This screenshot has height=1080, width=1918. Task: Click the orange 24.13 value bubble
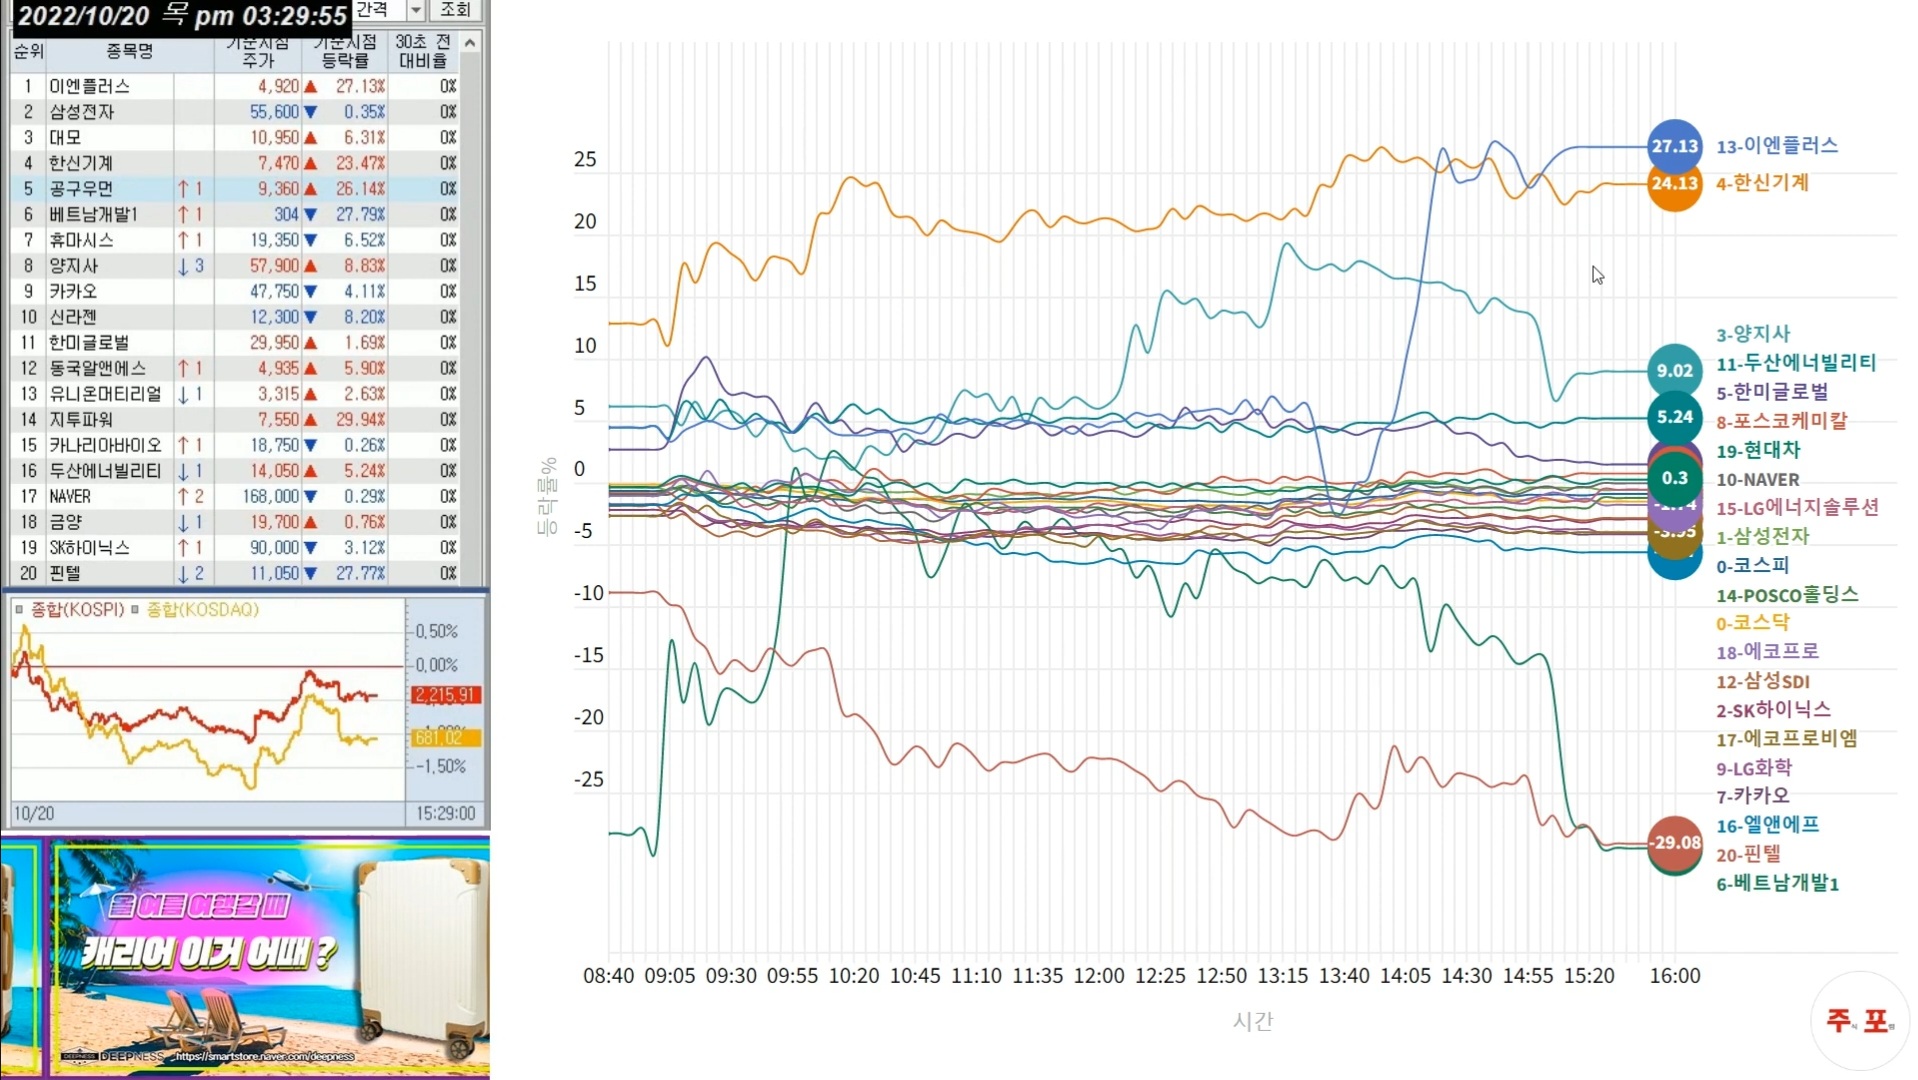[x=1674, y=184]
